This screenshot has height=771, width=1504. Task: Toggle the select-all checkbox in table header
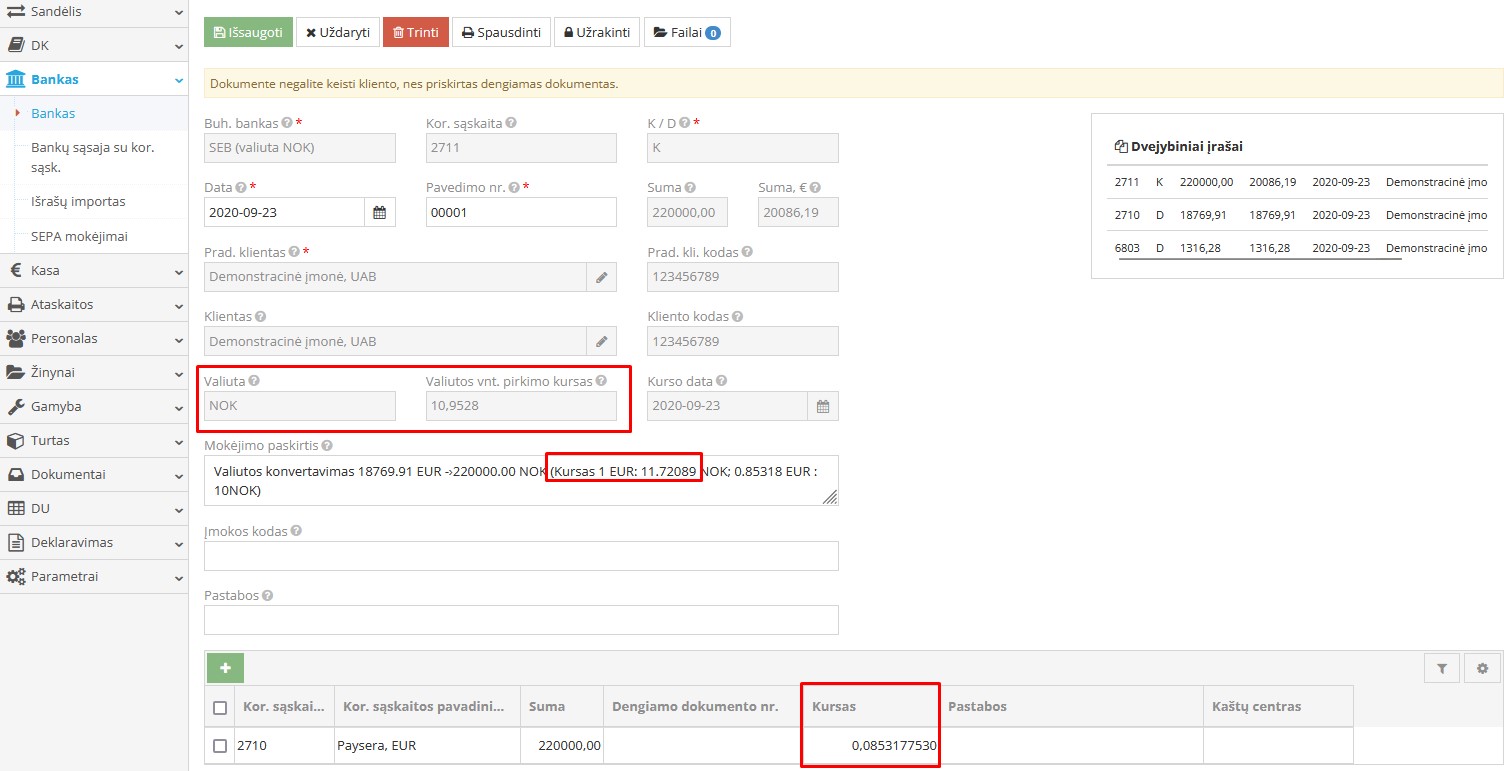(x=220, y=707)
